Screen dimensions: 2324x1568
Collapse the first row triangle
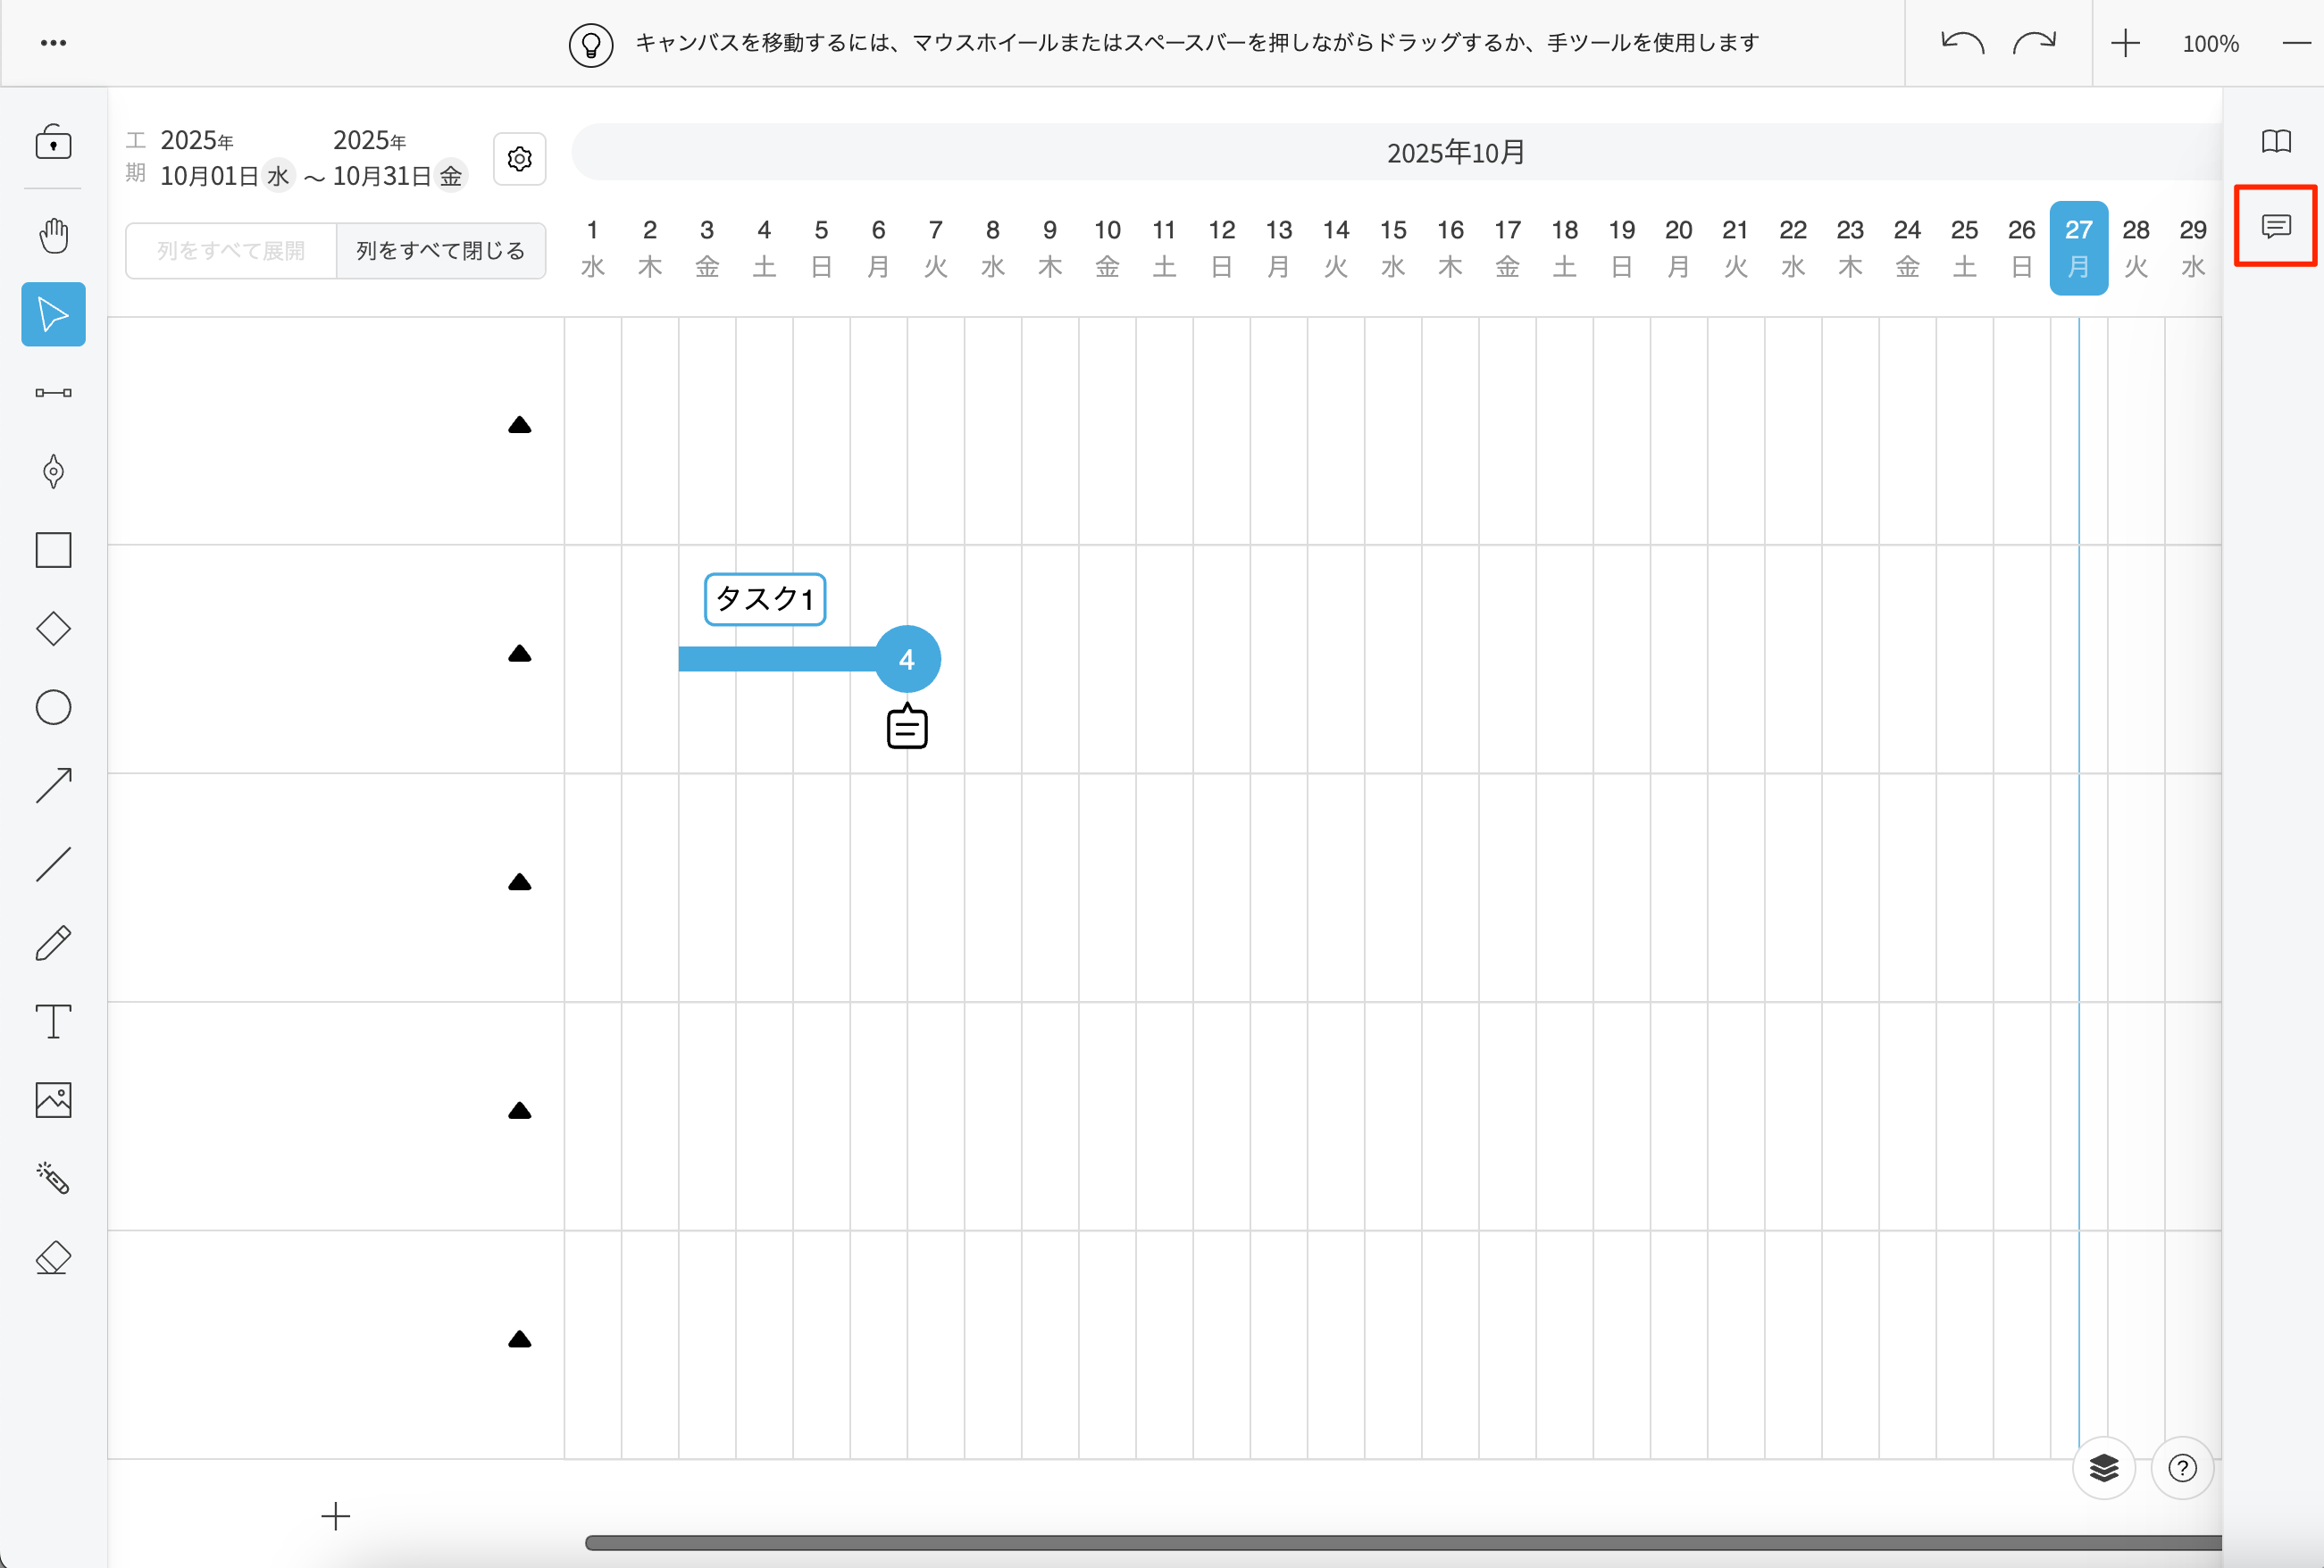[519, 425]
